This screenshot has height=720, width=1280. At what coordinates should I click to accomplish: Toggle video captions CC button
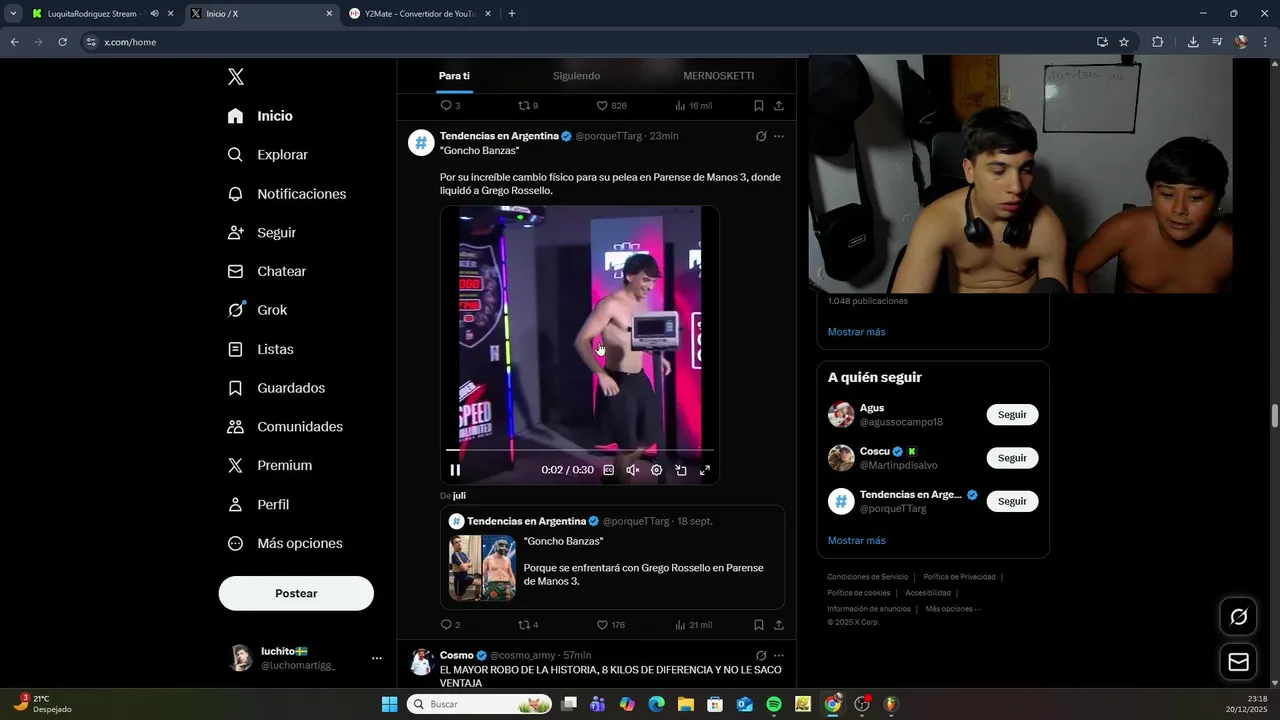pyautogui.click(x=608, y=470)
